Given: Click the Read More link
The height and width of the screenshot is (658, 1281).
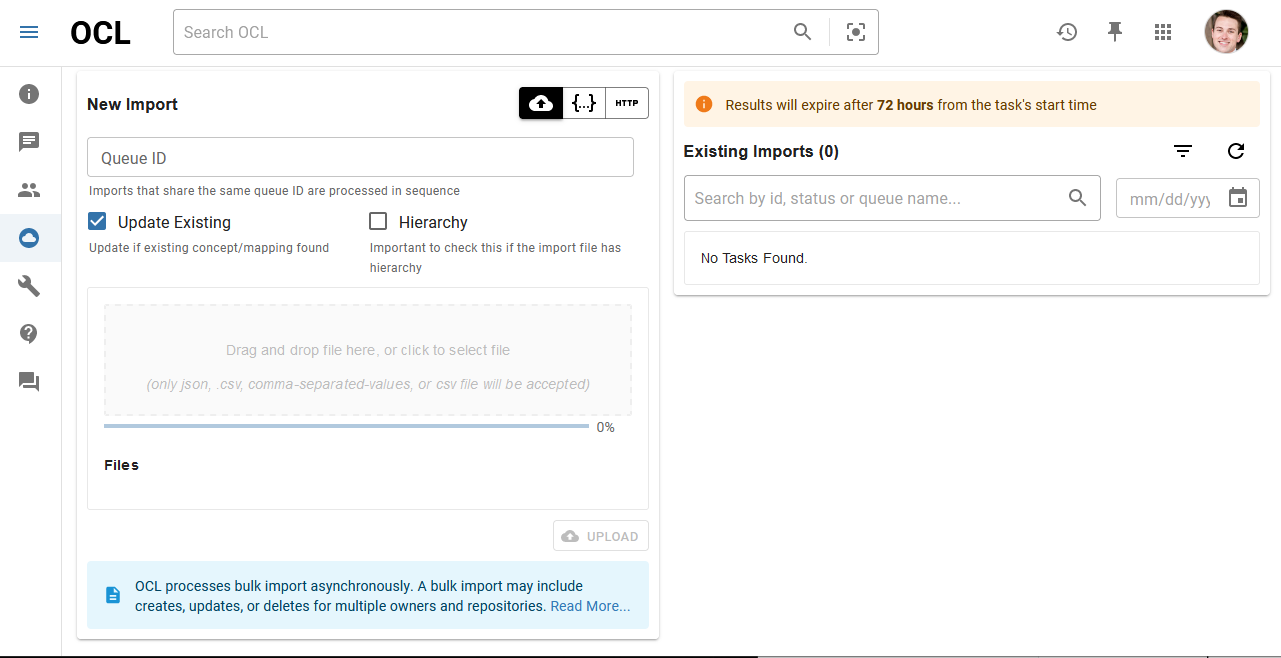Looking at the screenshot, I should pos(590,606).
